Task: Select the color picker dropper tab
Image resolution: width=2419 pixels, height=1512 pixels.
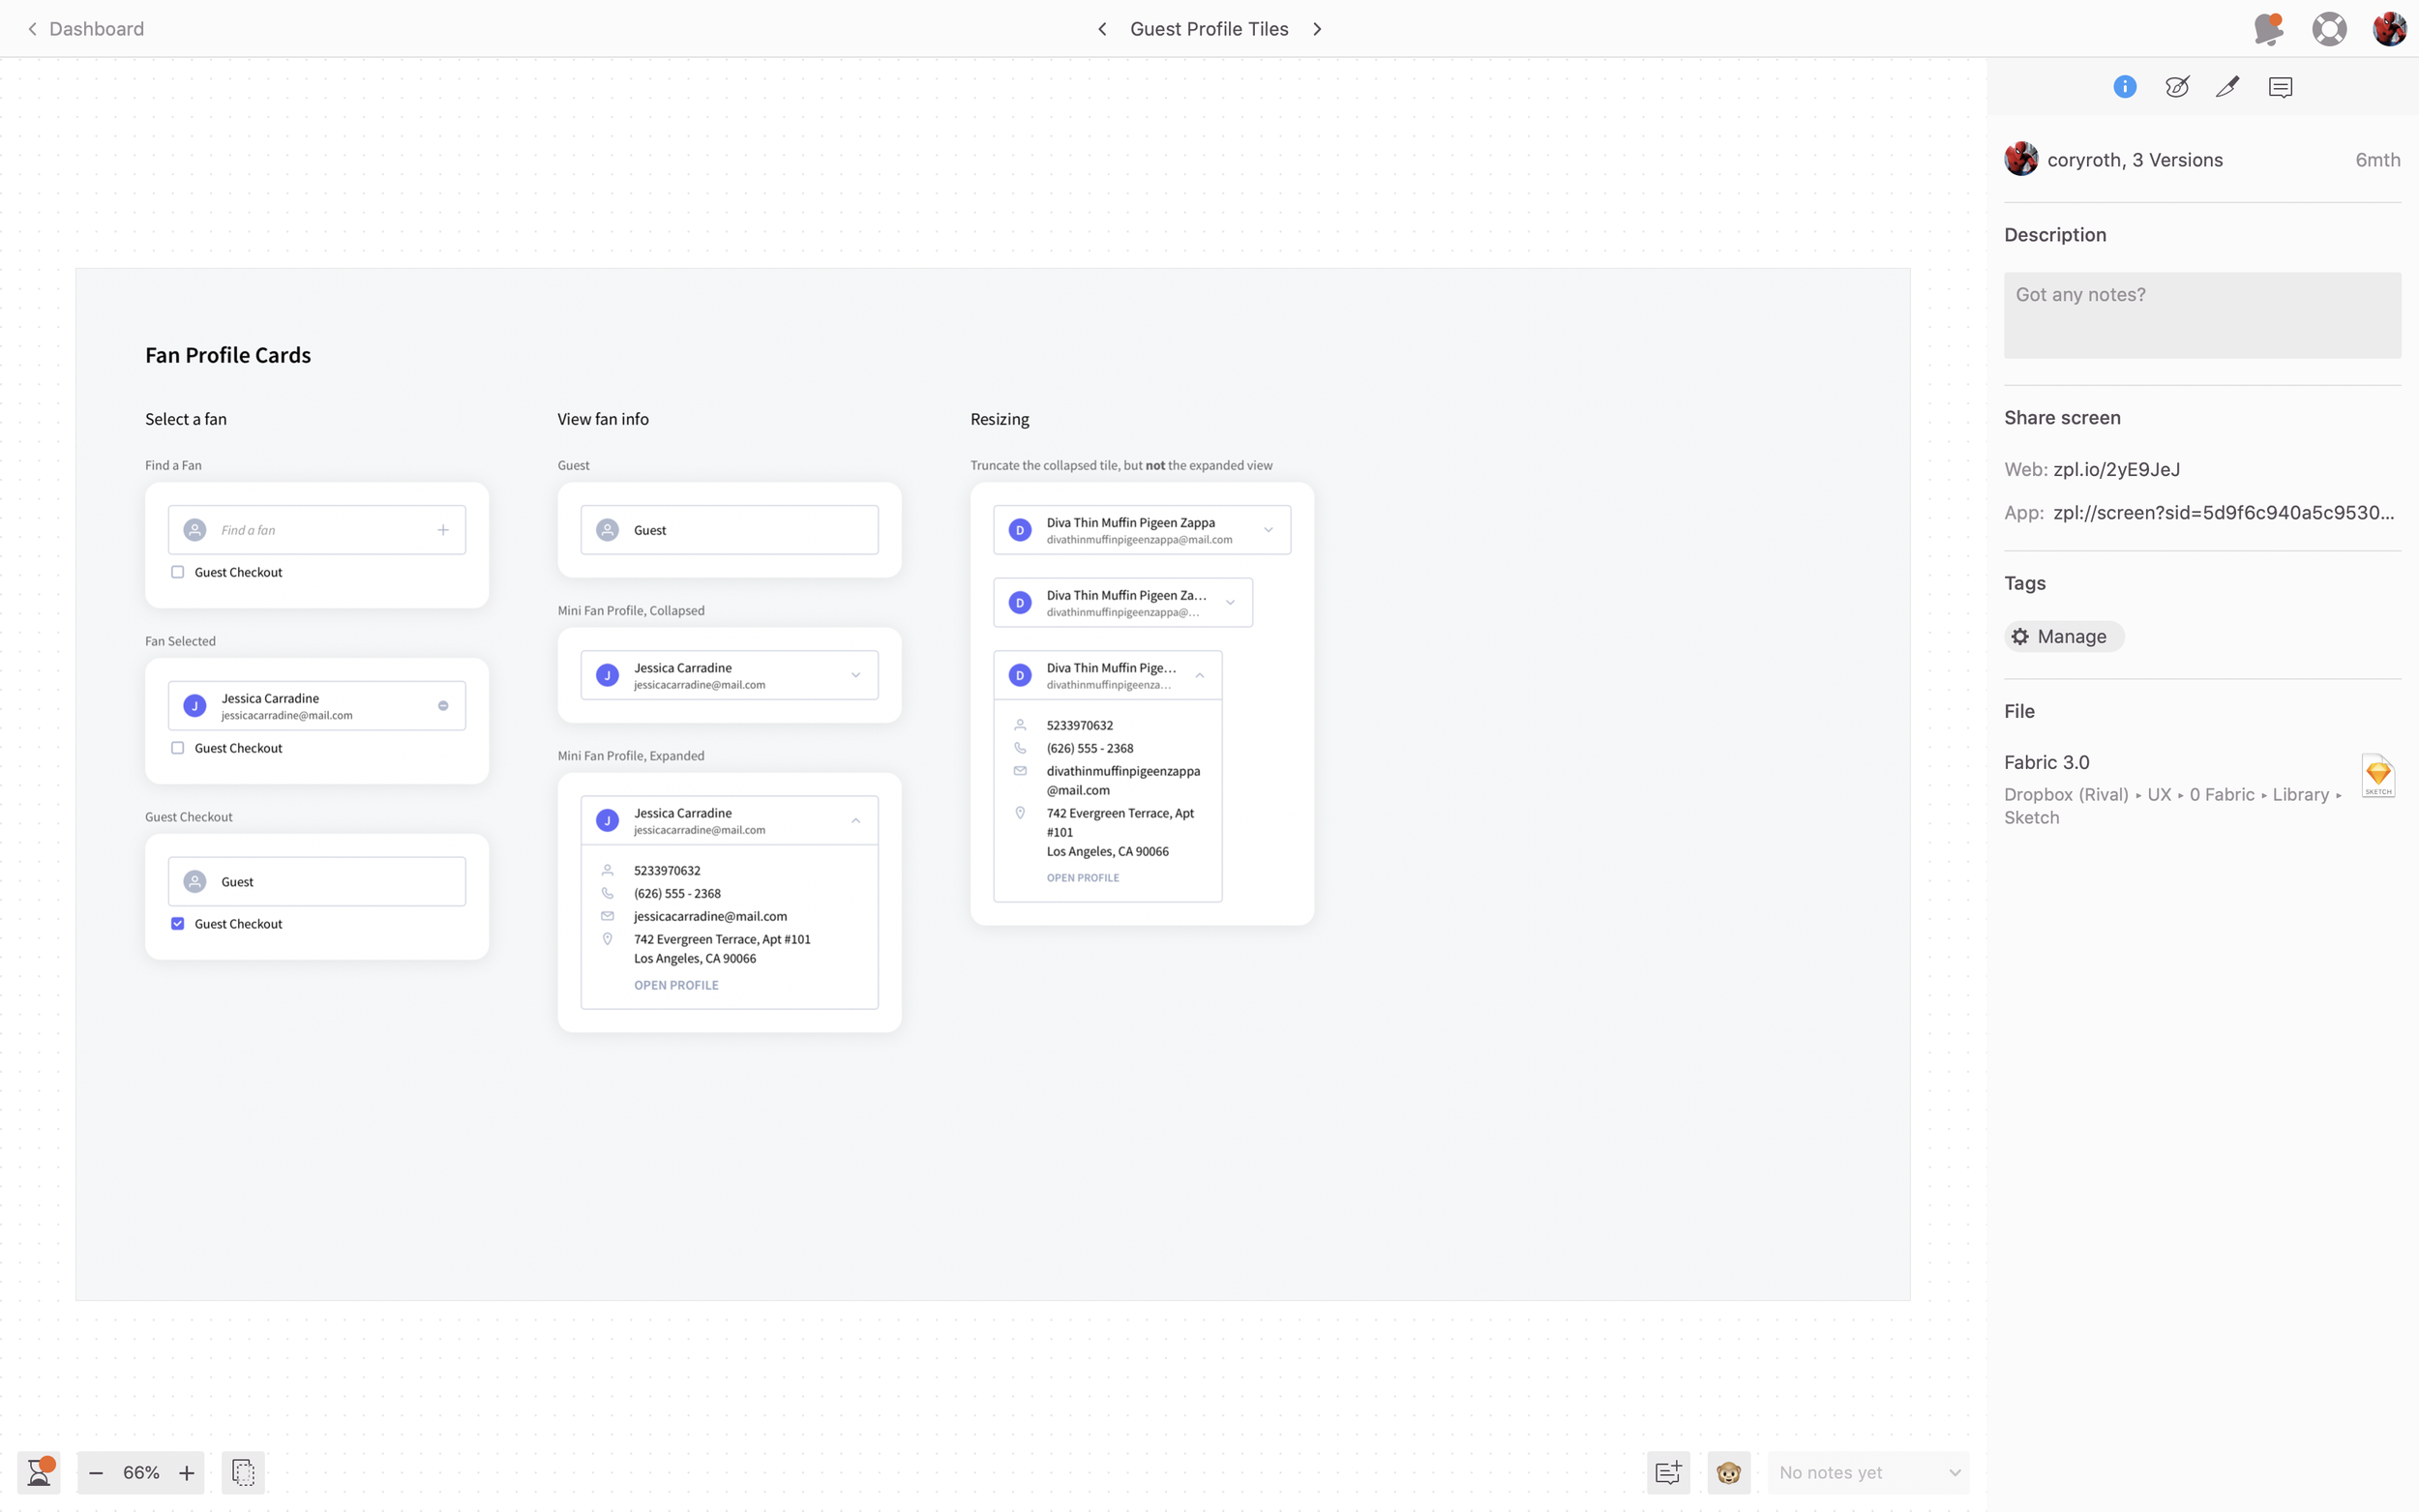Action: [2228, 87]
